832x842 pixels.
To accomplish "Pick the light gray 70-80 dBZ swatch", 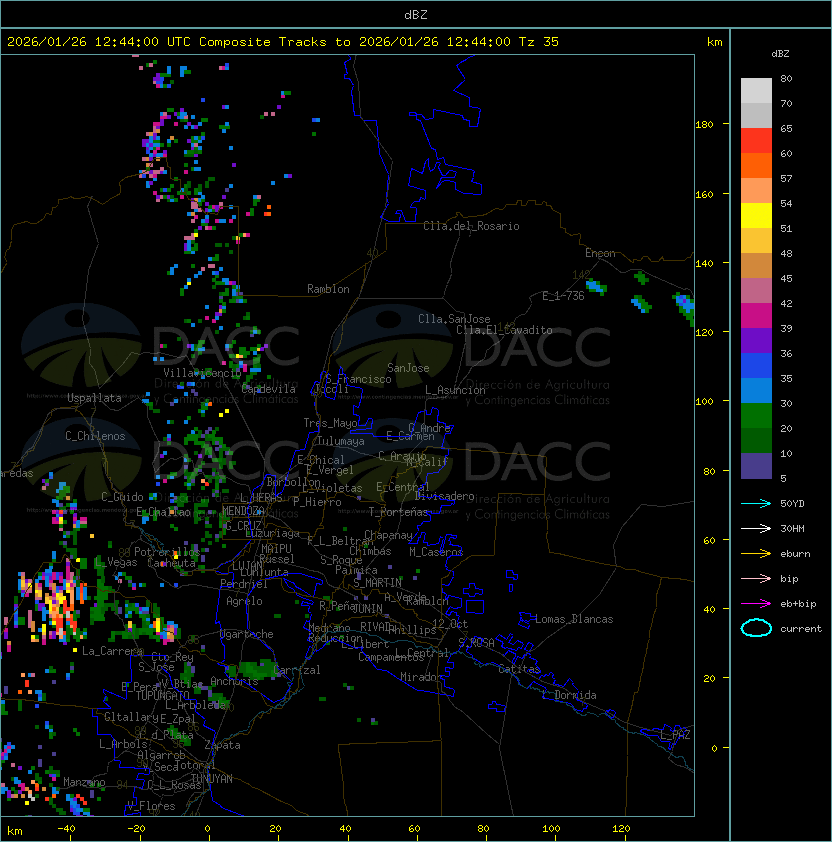I will click(756, 91).
